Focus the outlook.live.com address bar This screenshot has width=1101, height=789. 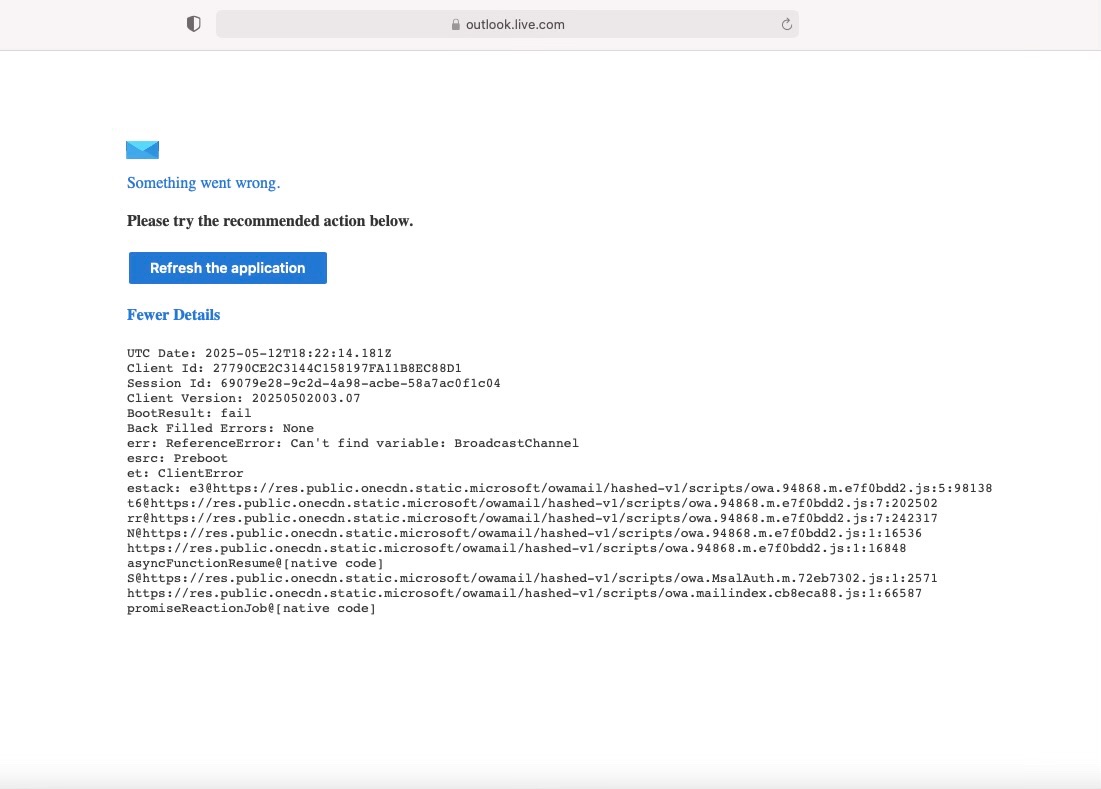click(x=507, y=25)
